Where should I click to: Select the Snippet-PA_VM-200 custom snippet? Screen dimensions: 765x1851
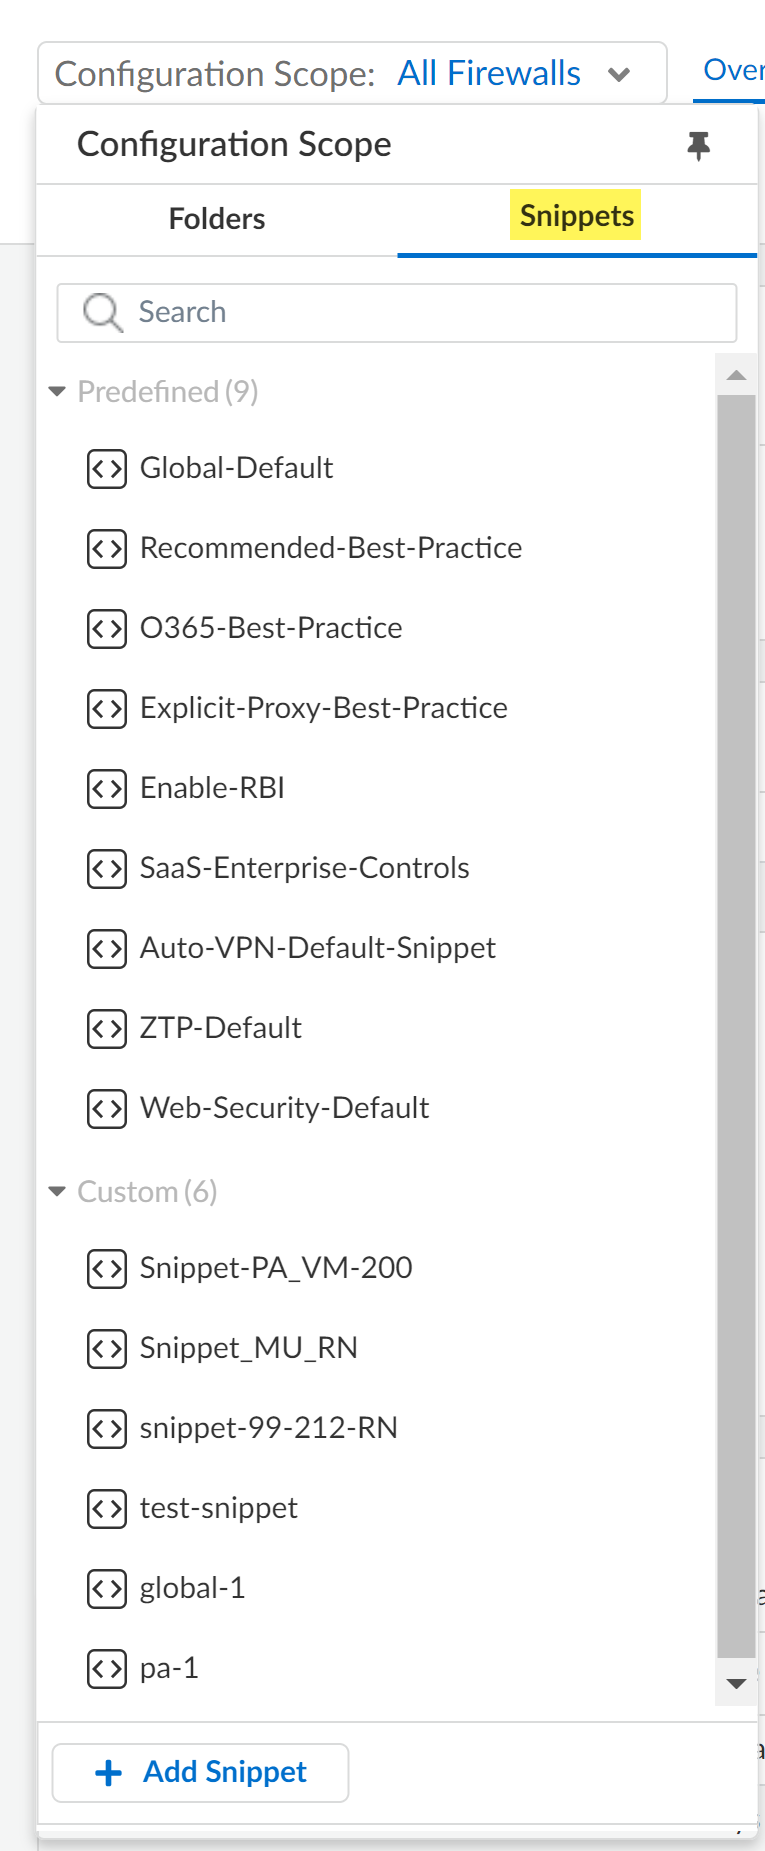click(x=276, y=1268)
